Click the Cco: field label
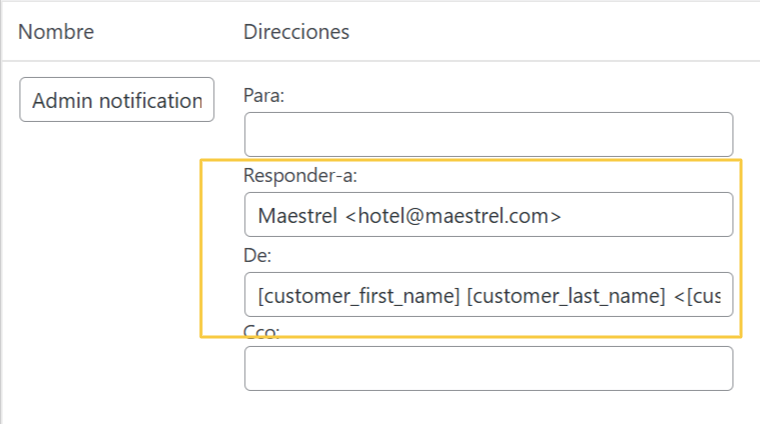The image size is (760, 424). (x=261, y=331)
